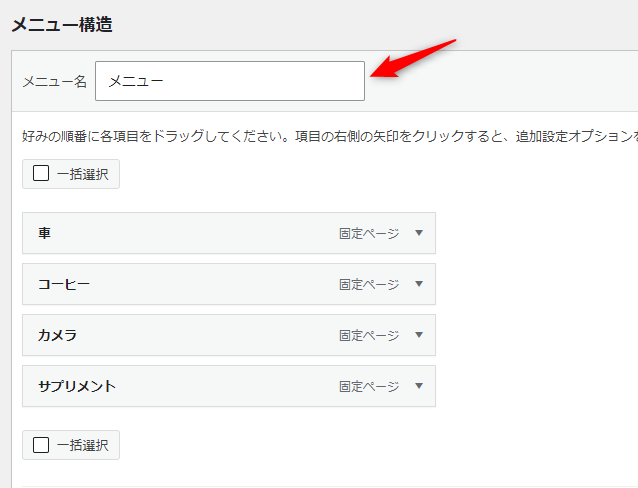Select the サプリメント menu item title
Image resolution: width=638 pixels, height=488 pixels.
[77, 386]
